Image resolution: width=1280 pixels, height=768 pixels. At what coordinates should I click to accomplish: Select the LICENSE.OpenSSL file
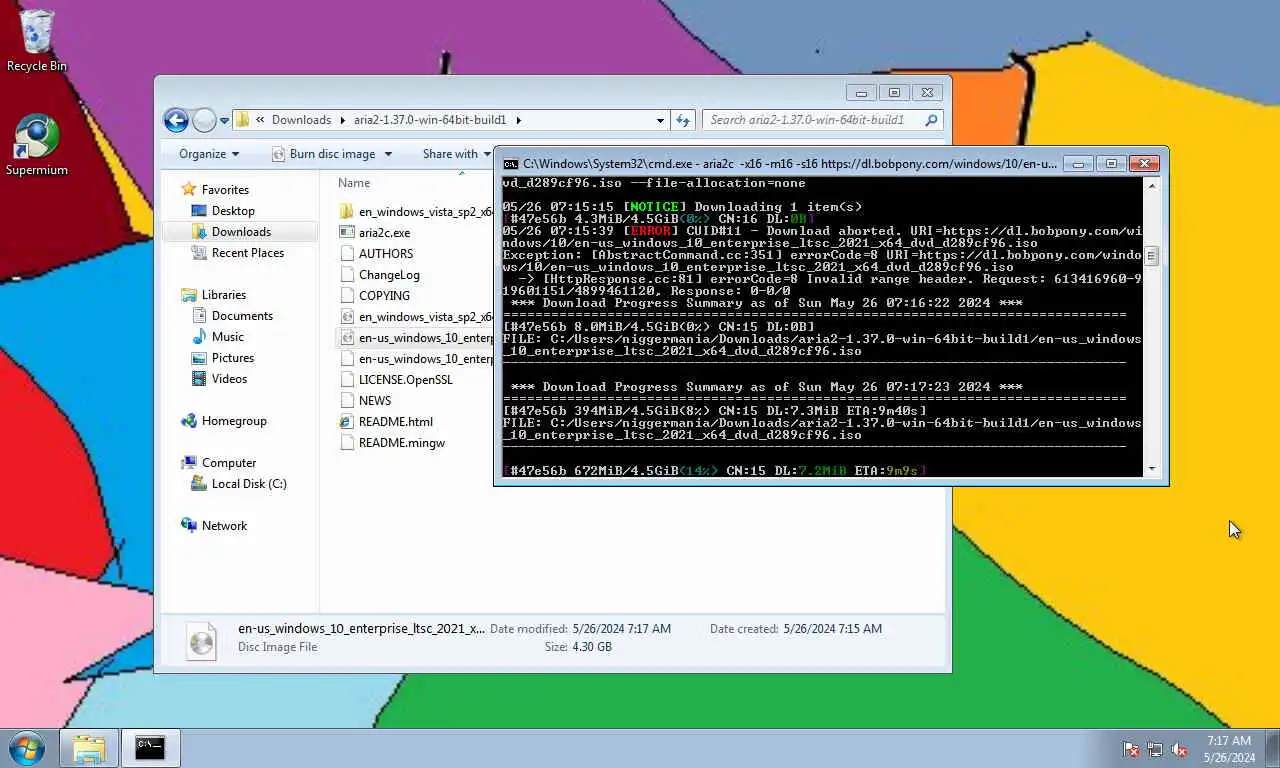[396, 380]
